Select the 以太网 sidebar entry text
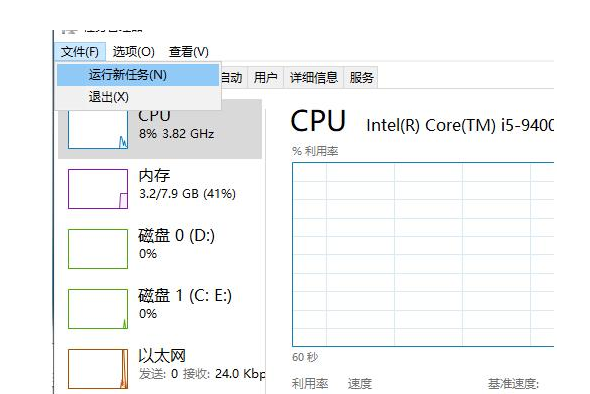The height and width of the screenshot is (394, 590). (x=162, y=356)
